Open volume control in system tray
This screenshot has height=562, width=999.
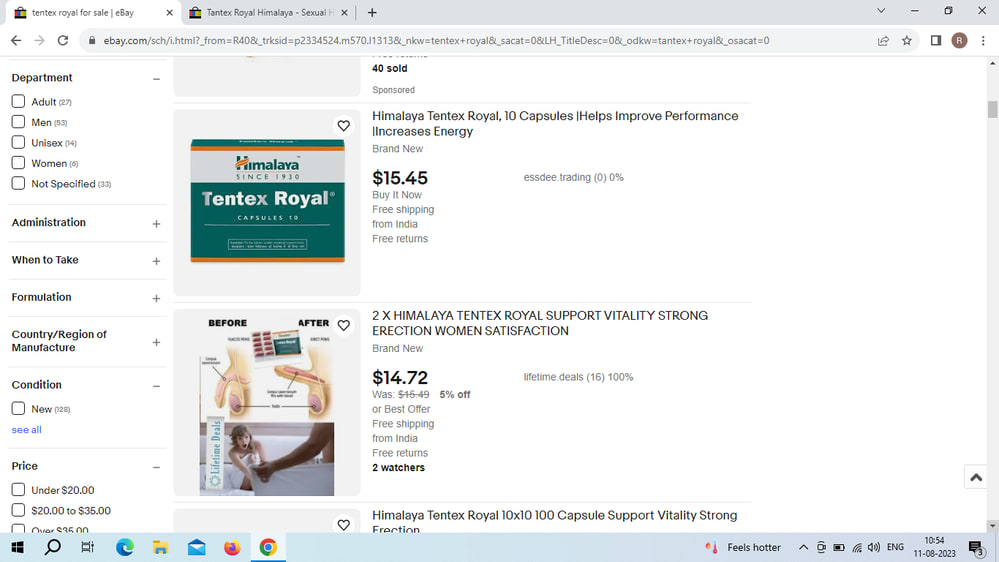click(x=874, y=547)
